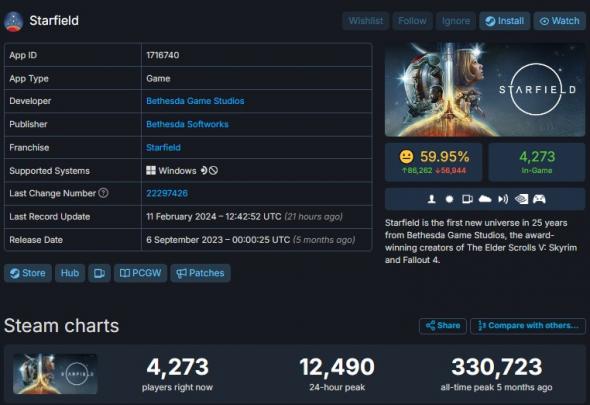The width and height of the screenshot is (590, 405).
Task: Click the NVIDIA GeForce Now icon
Action: coord(522,199)
